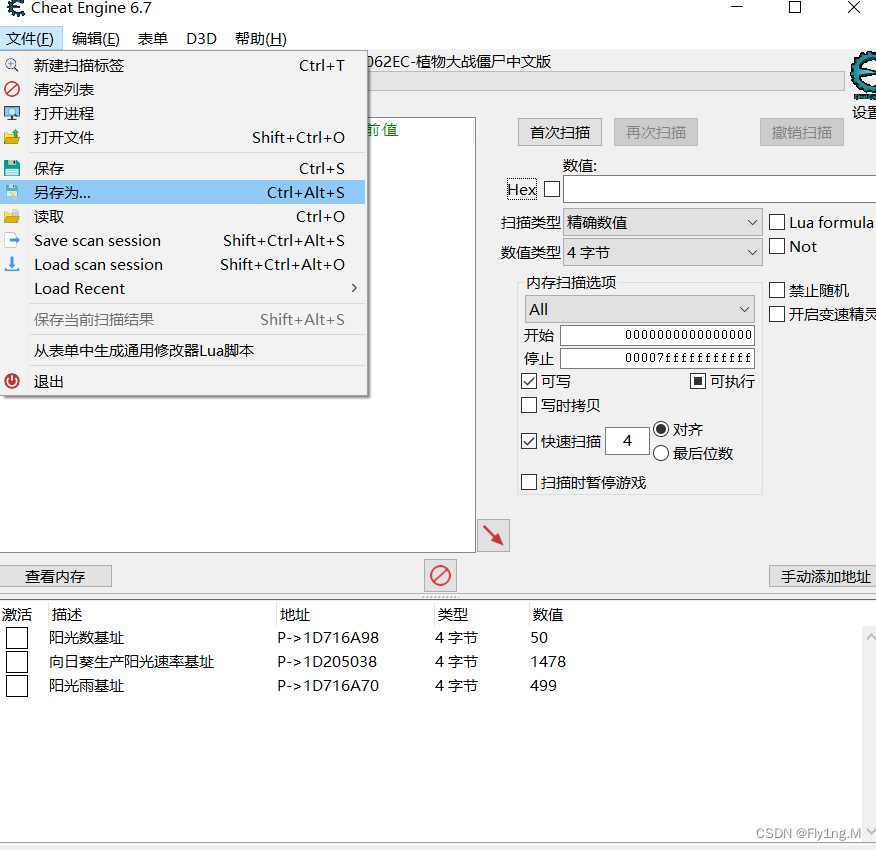Open the 帮助 menu
876x850 pixels.
point(260,38)
